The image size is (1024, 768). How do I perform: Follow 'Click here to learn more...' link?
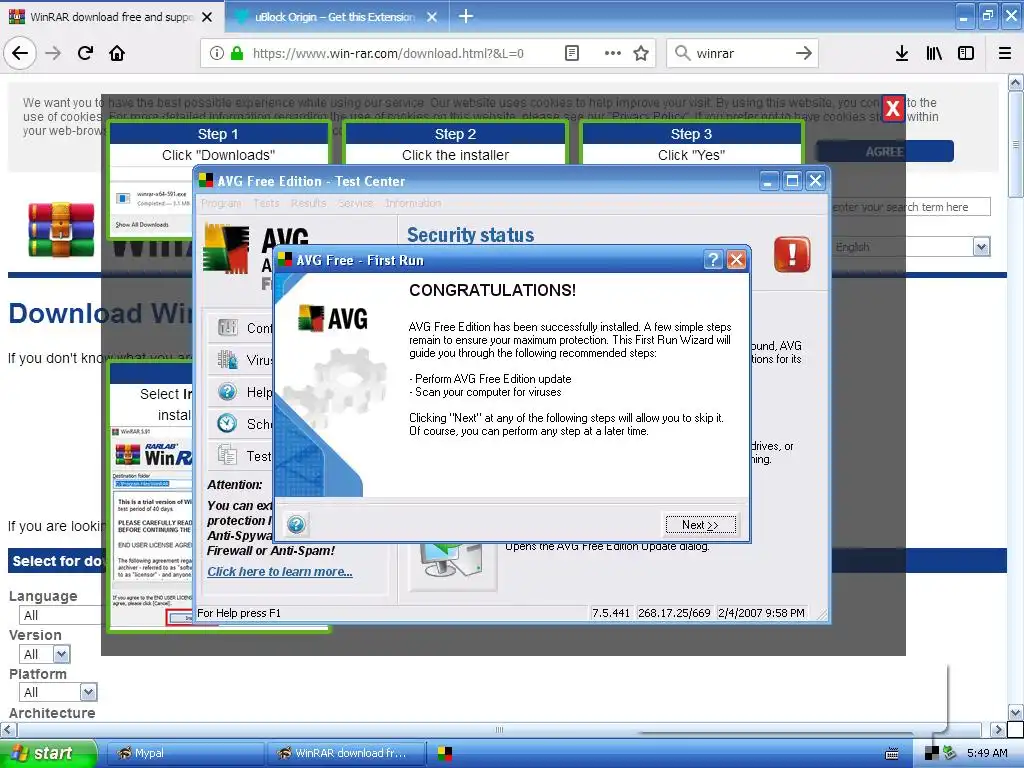point(280,571)
